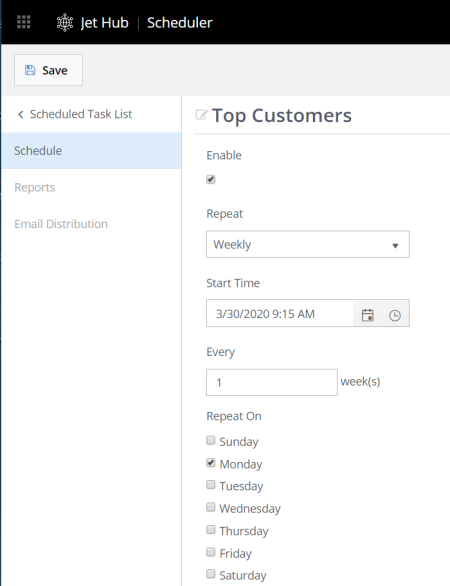
Task: Click the Every week(s) number field
Action: (272, 382)
